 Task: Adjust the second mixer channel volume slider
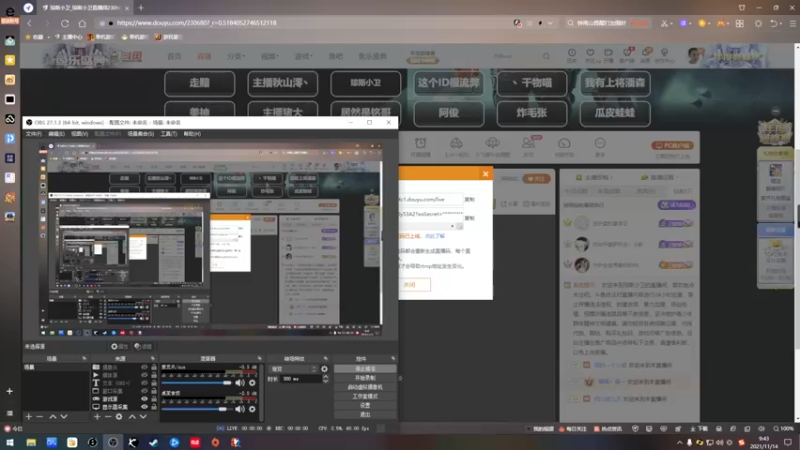click(197, 409)
